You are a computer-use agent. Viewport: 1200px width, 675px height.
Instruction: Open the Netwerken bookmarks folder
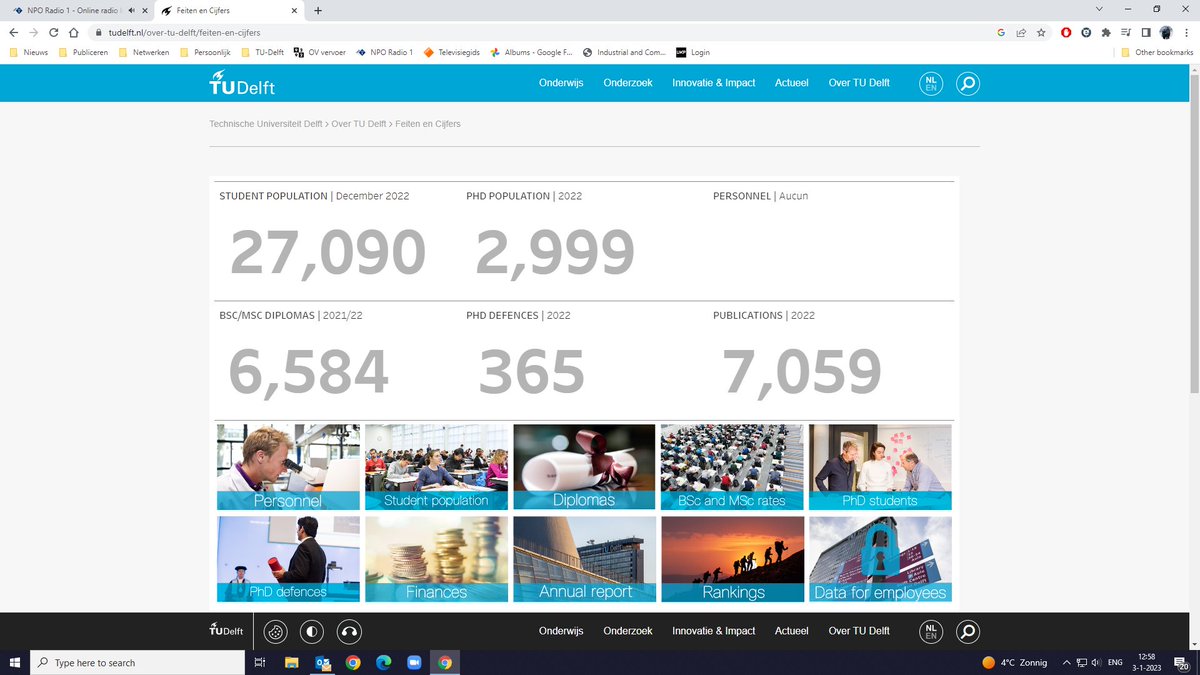tap(144, 52)
